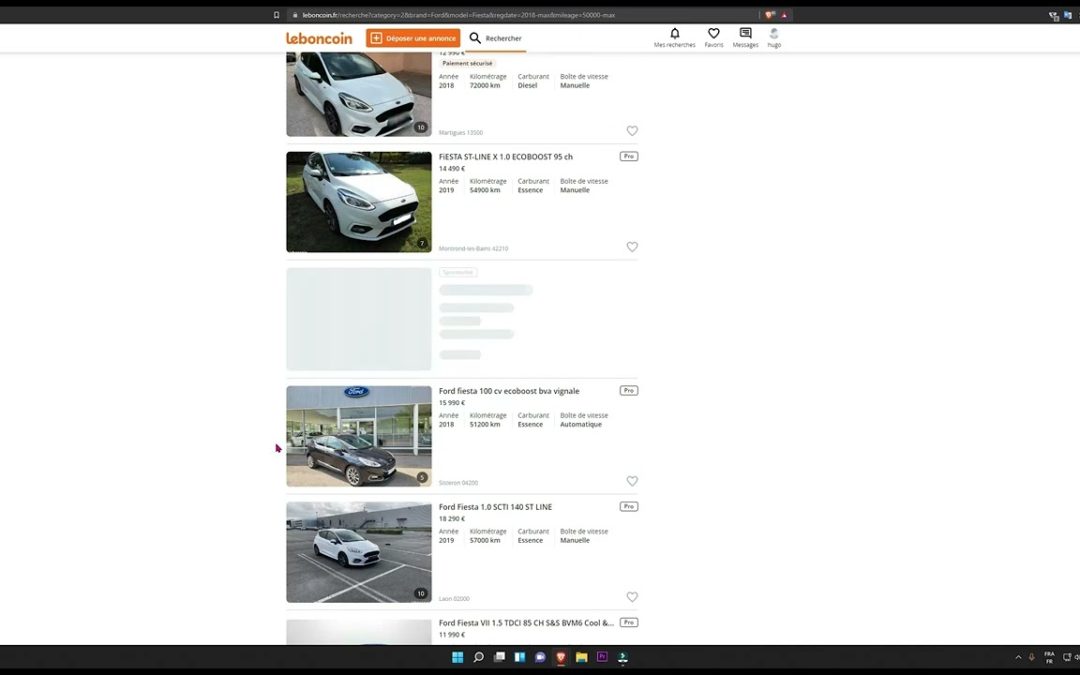Expand hidden tray icons chevron
Screen dimensions: 1080x675
[x=1018, y=657]
